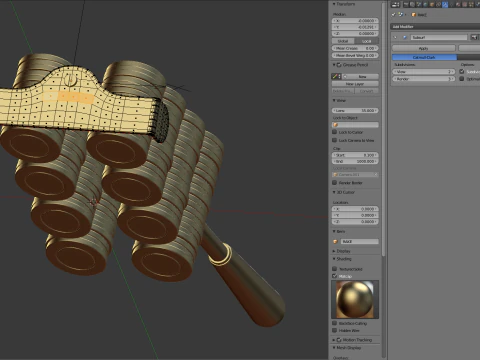The height and width of the screenshot is (360, 480).
Task: Collapse the Subsurf modifier with its arrow
Action: coord(395,37)
